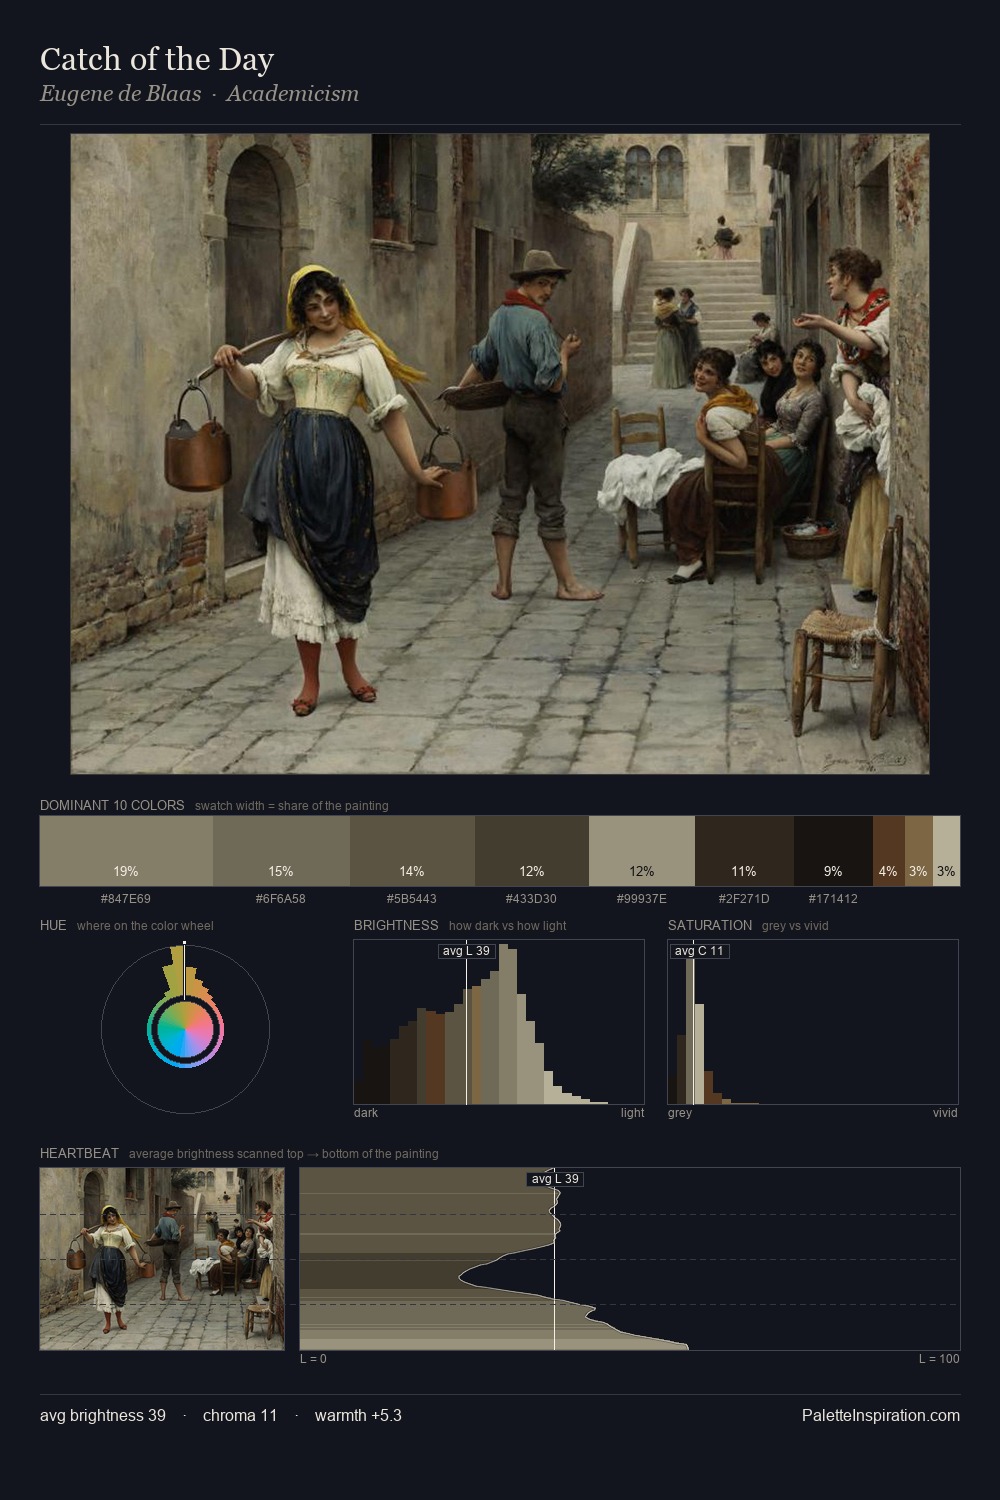This screenshot has height=1500, width=1000.
Task: Click the avg brightness 39 footer stat
Action: (103, 1415)
